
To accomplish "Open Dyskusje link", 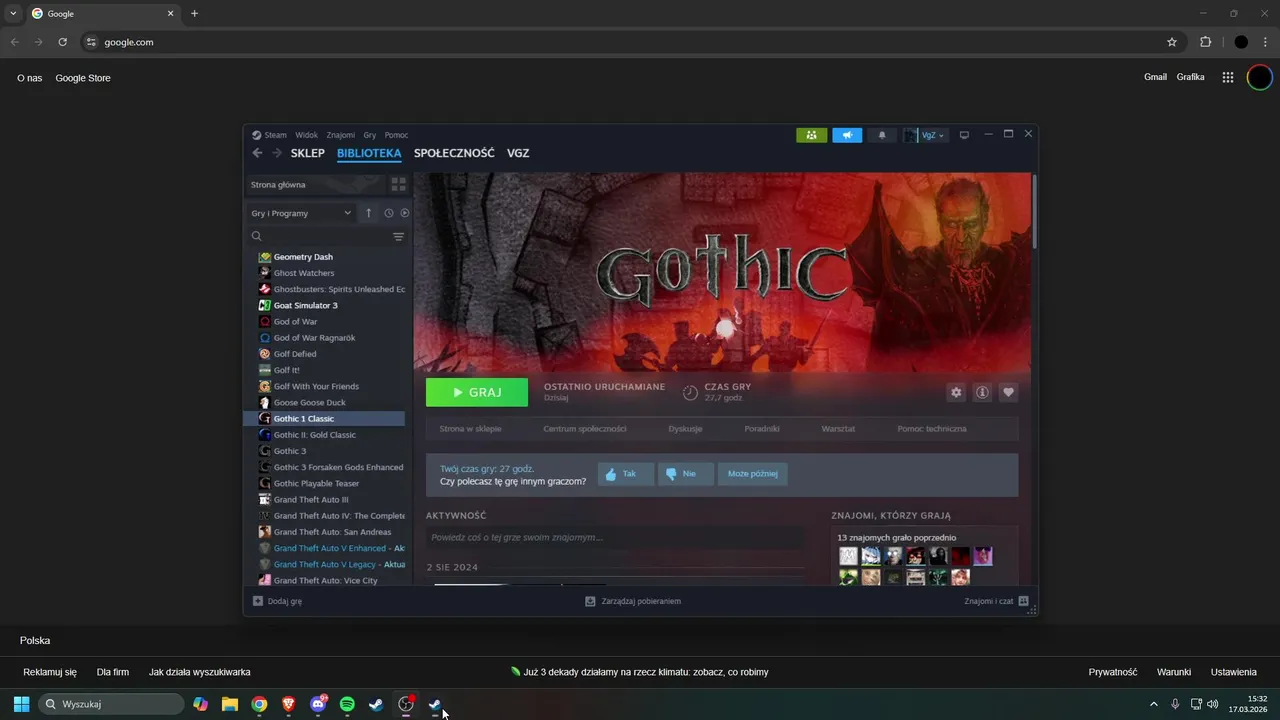I will [685, 429].
